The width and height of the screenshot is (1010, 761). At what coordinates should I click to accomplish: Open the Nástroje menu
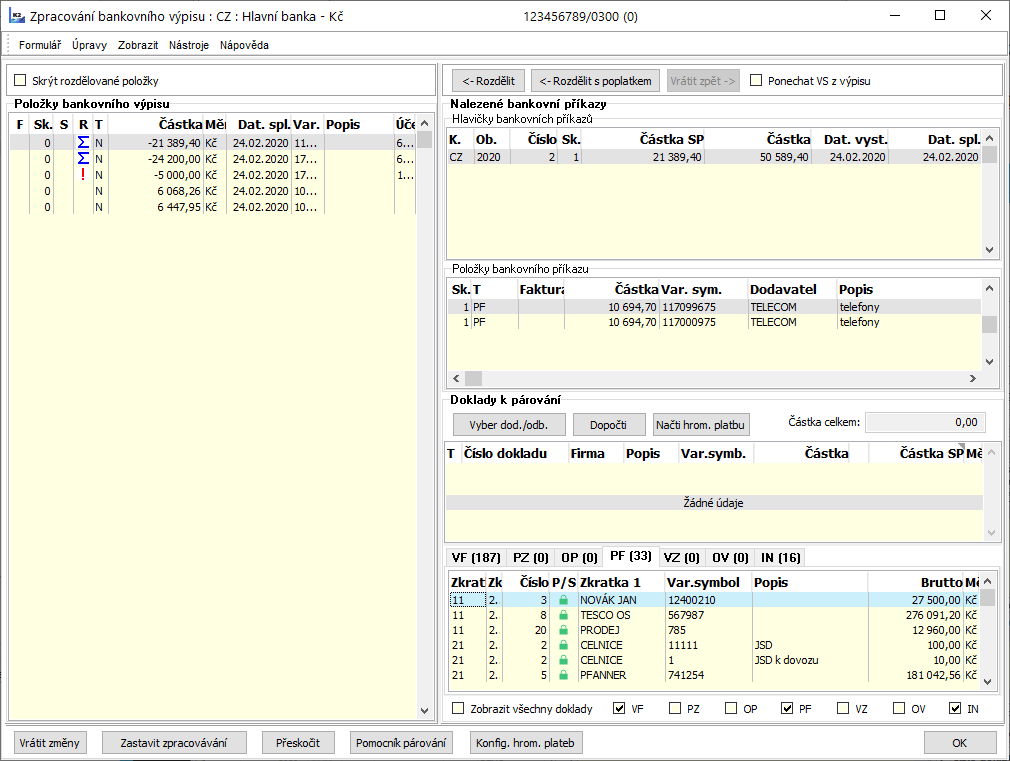(x=189, y=45)
